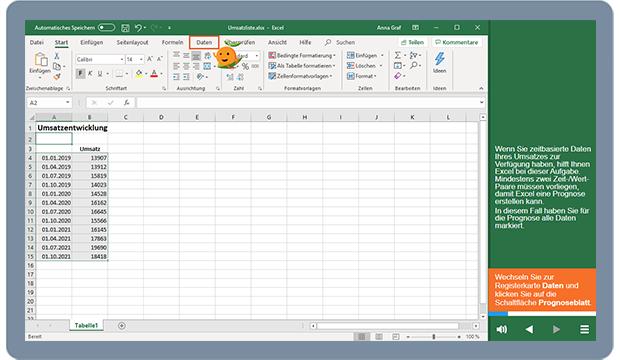Toggle center horizontal alignment
The width and height of the screenshot is (620, 360).
[186, 66]
